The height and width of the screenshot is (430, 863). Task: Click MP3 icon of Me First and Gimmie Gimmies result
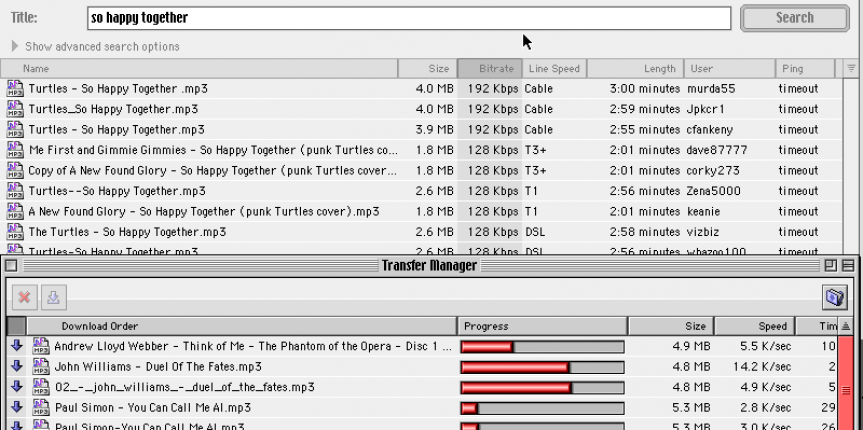point(15,150)
